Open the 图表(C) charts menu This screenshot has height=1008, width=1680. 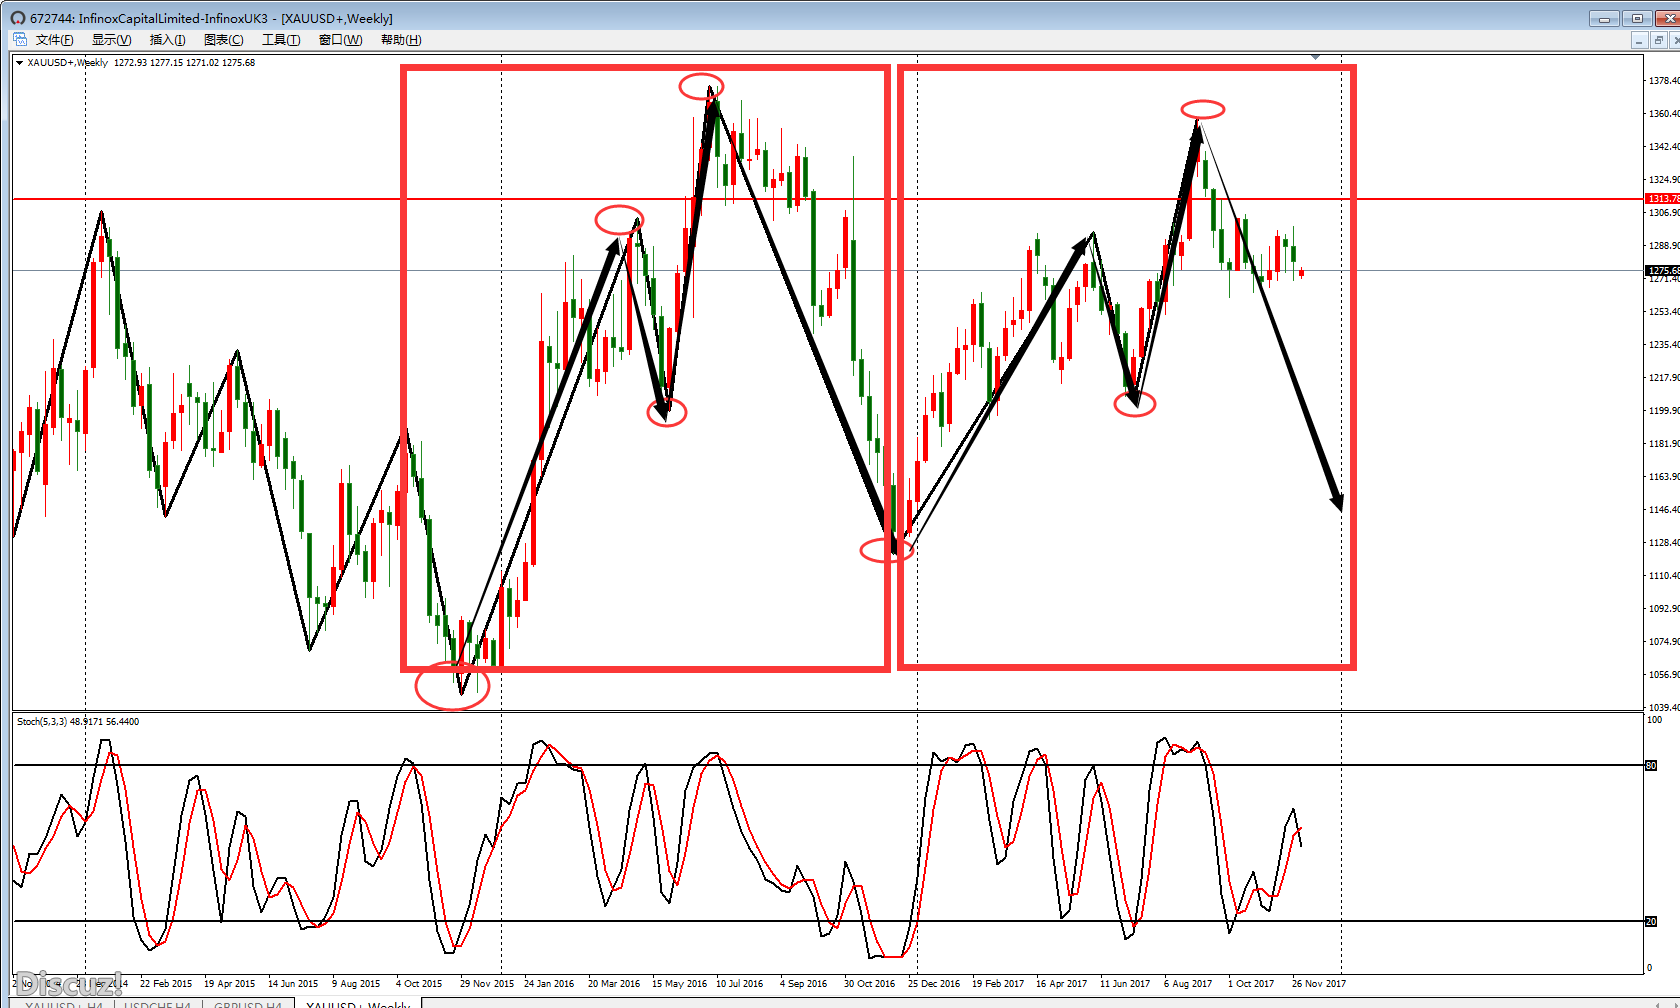[223, 40]
